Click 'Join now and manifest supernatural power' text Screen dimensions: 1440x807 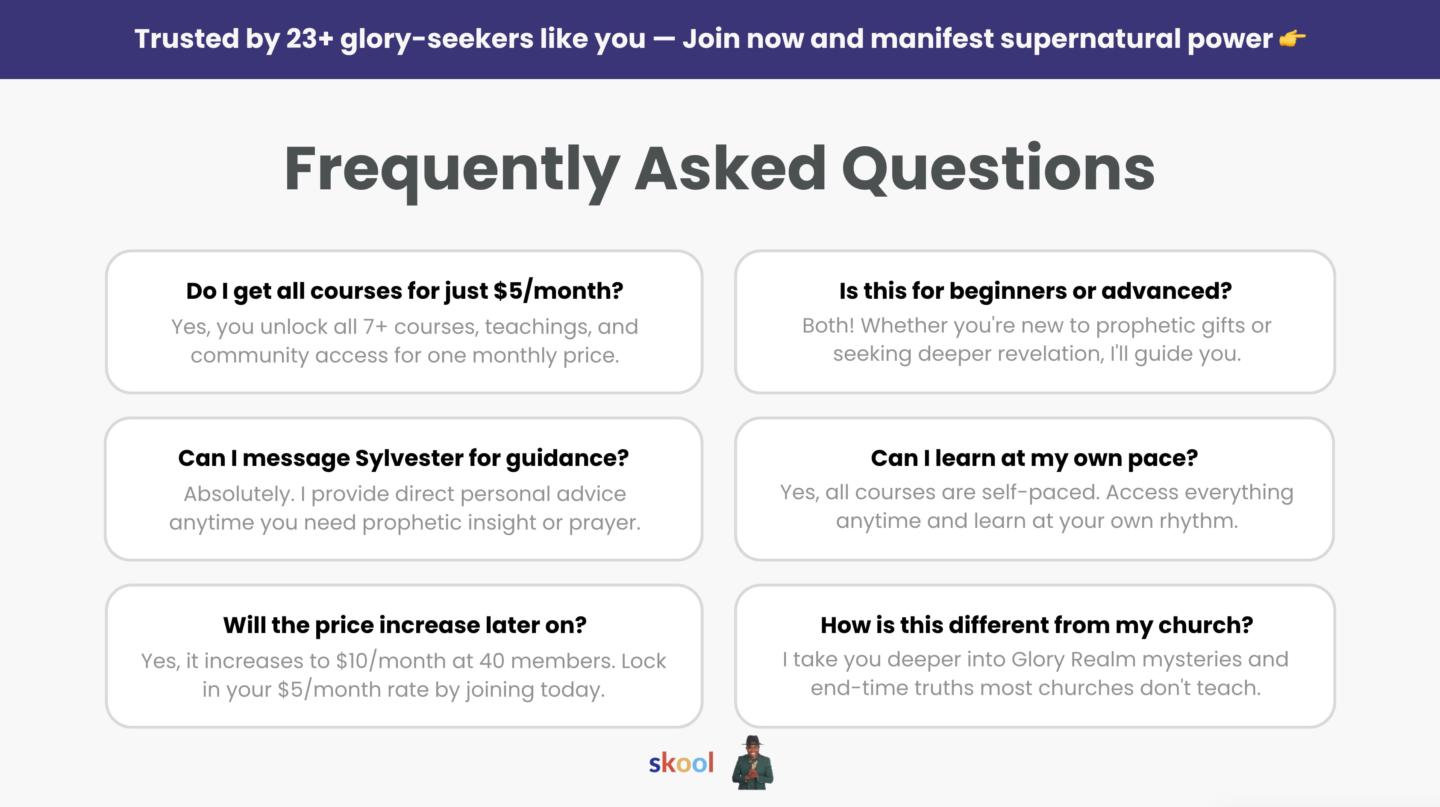(977, 39)
